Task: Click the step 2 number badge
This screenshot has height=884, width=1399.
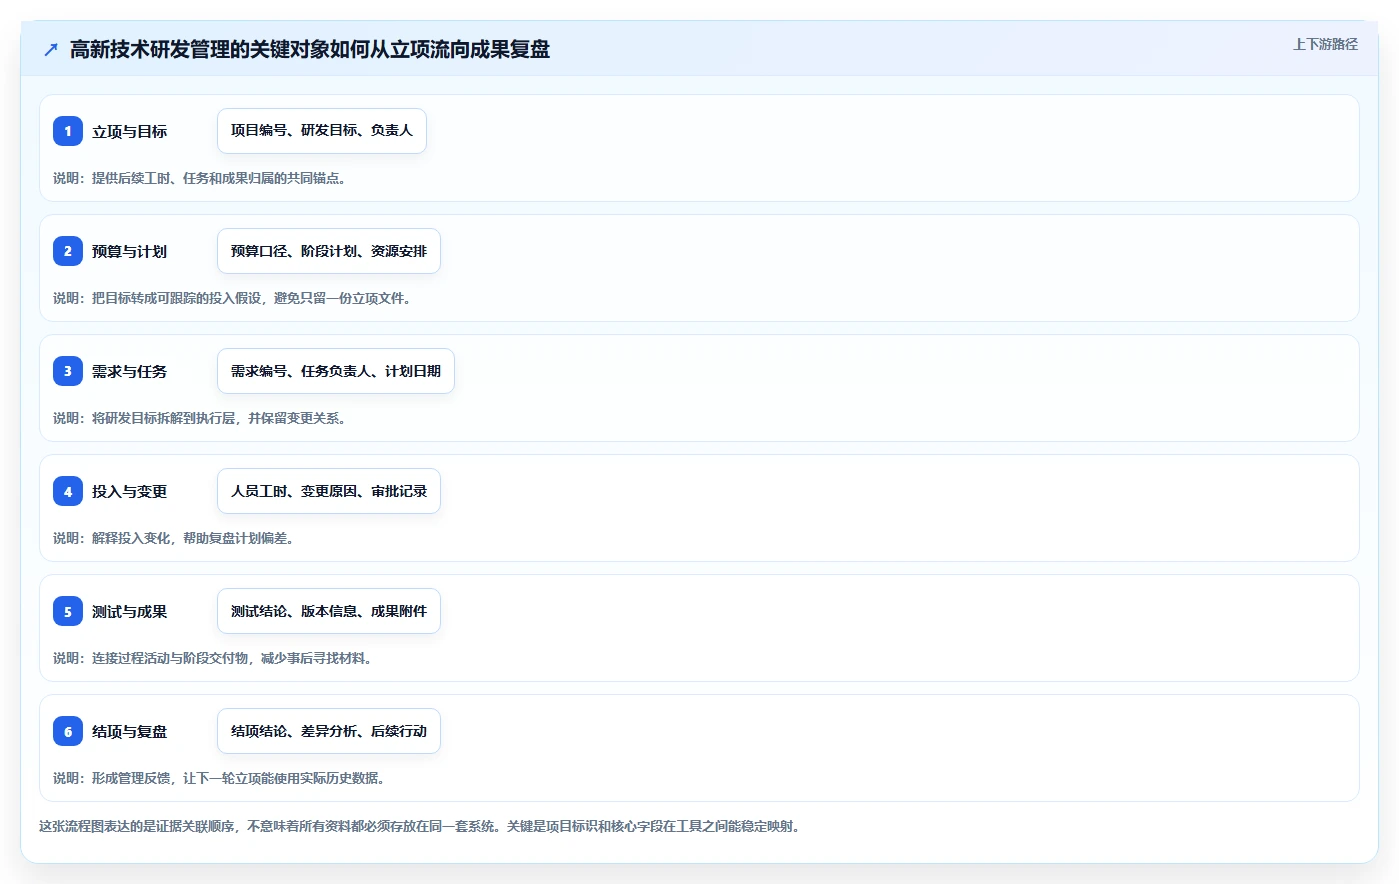Action: coord(68,251)
